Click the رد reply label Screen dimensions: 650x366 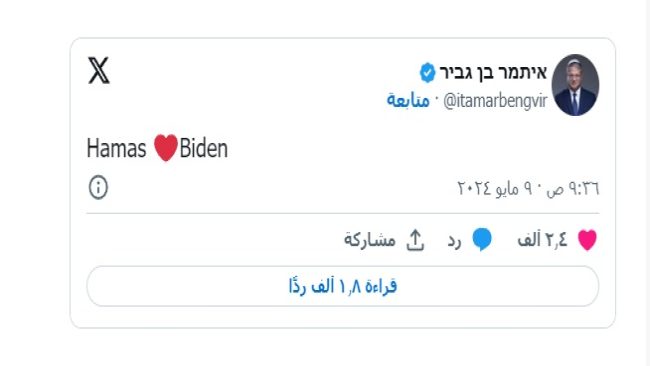454,241
